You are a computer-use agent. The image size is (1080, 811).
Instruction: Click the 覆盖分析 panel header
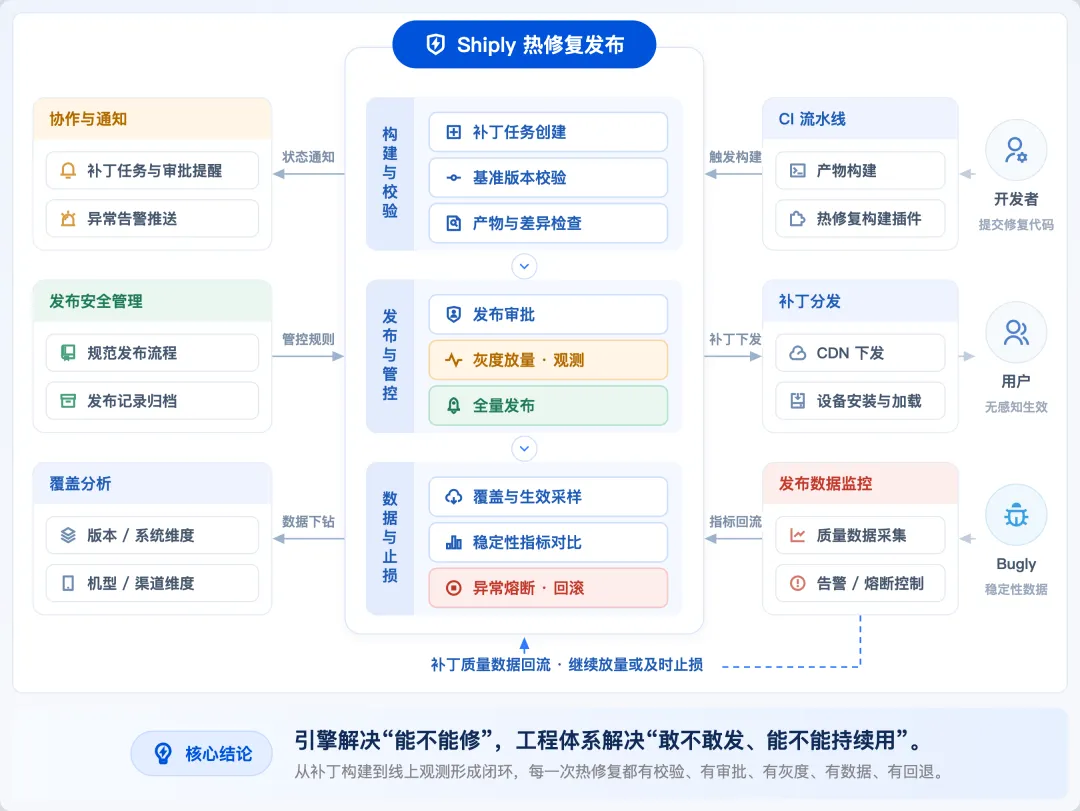152,484
